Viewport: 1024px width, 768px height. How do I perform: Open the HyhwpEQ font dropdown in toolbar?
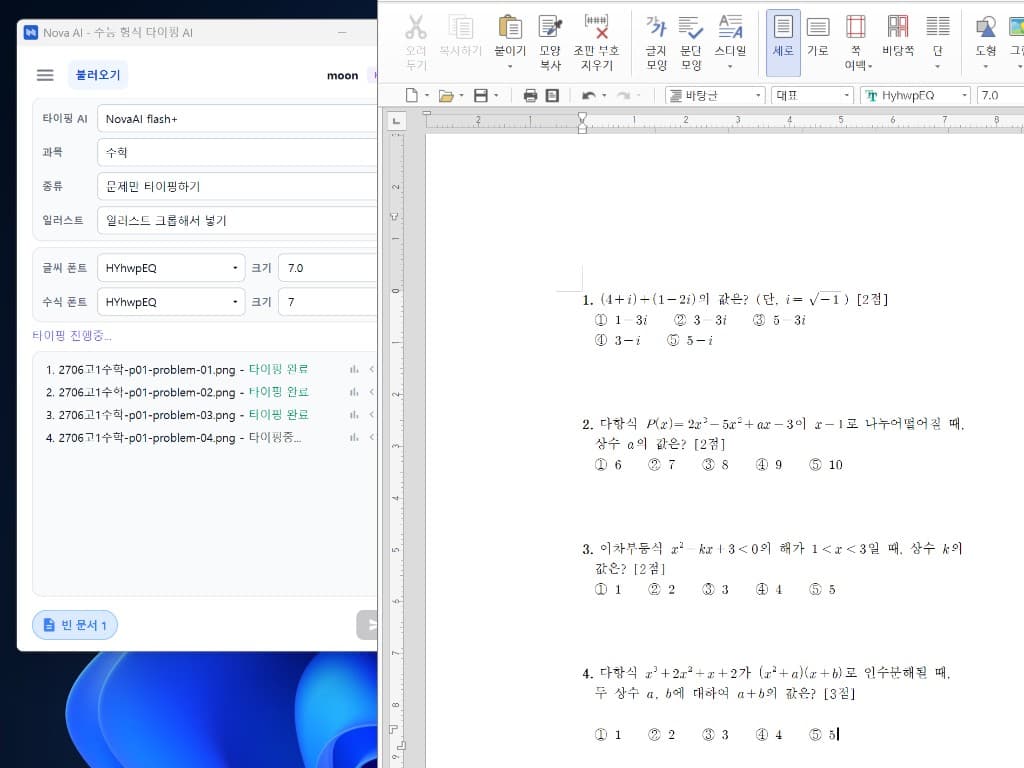tap(915, 95)
